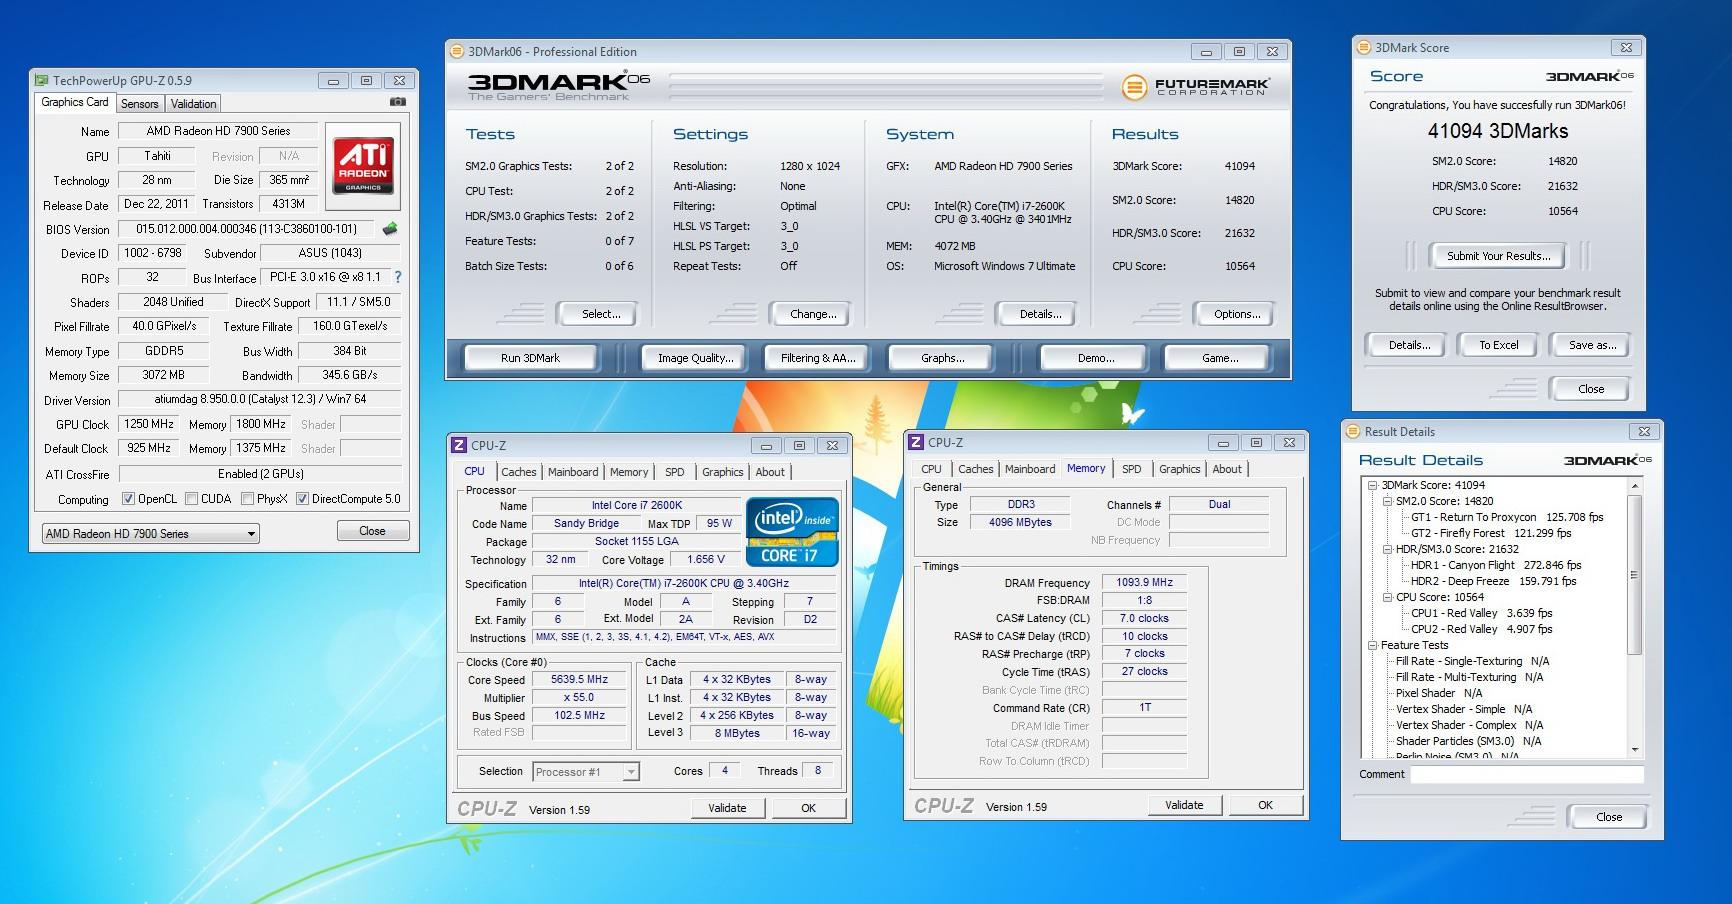The image size is (1732, 904).
Task: Click the Futuremark logo in 3DMark06
Action: 1196,87
